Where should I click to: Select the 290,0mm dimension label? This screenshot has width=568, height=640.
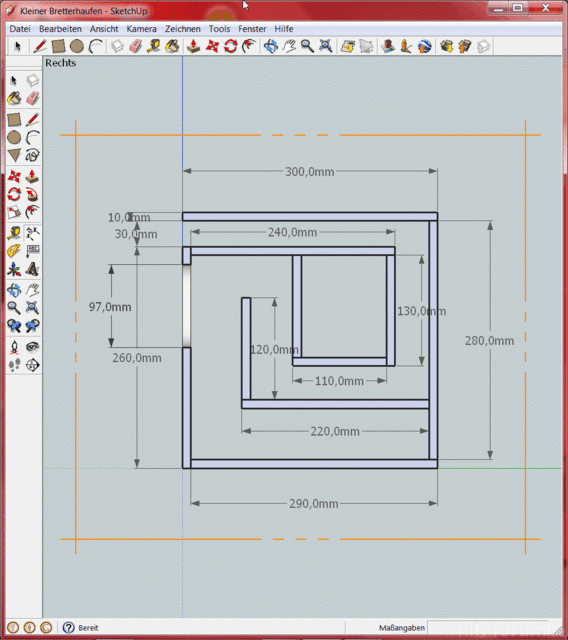314,504
